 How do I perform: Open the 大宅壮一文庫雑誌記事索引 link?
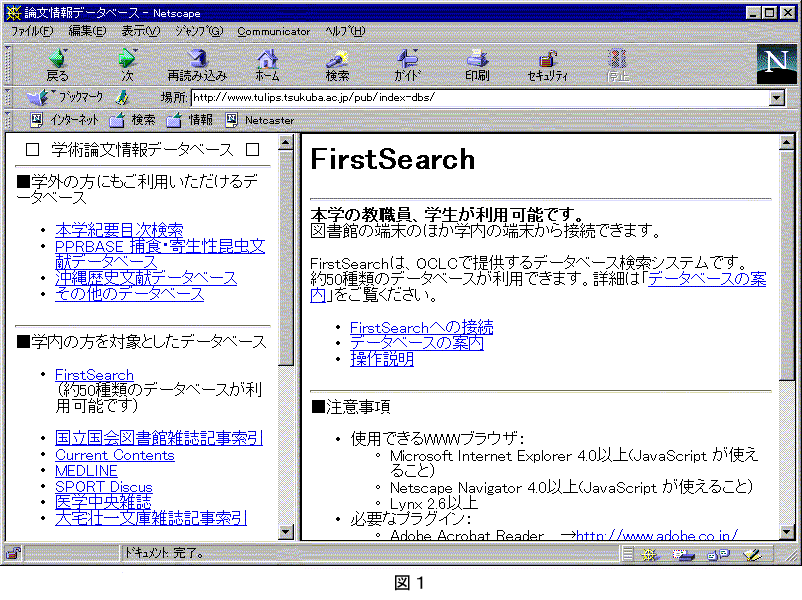click(151, 518)
